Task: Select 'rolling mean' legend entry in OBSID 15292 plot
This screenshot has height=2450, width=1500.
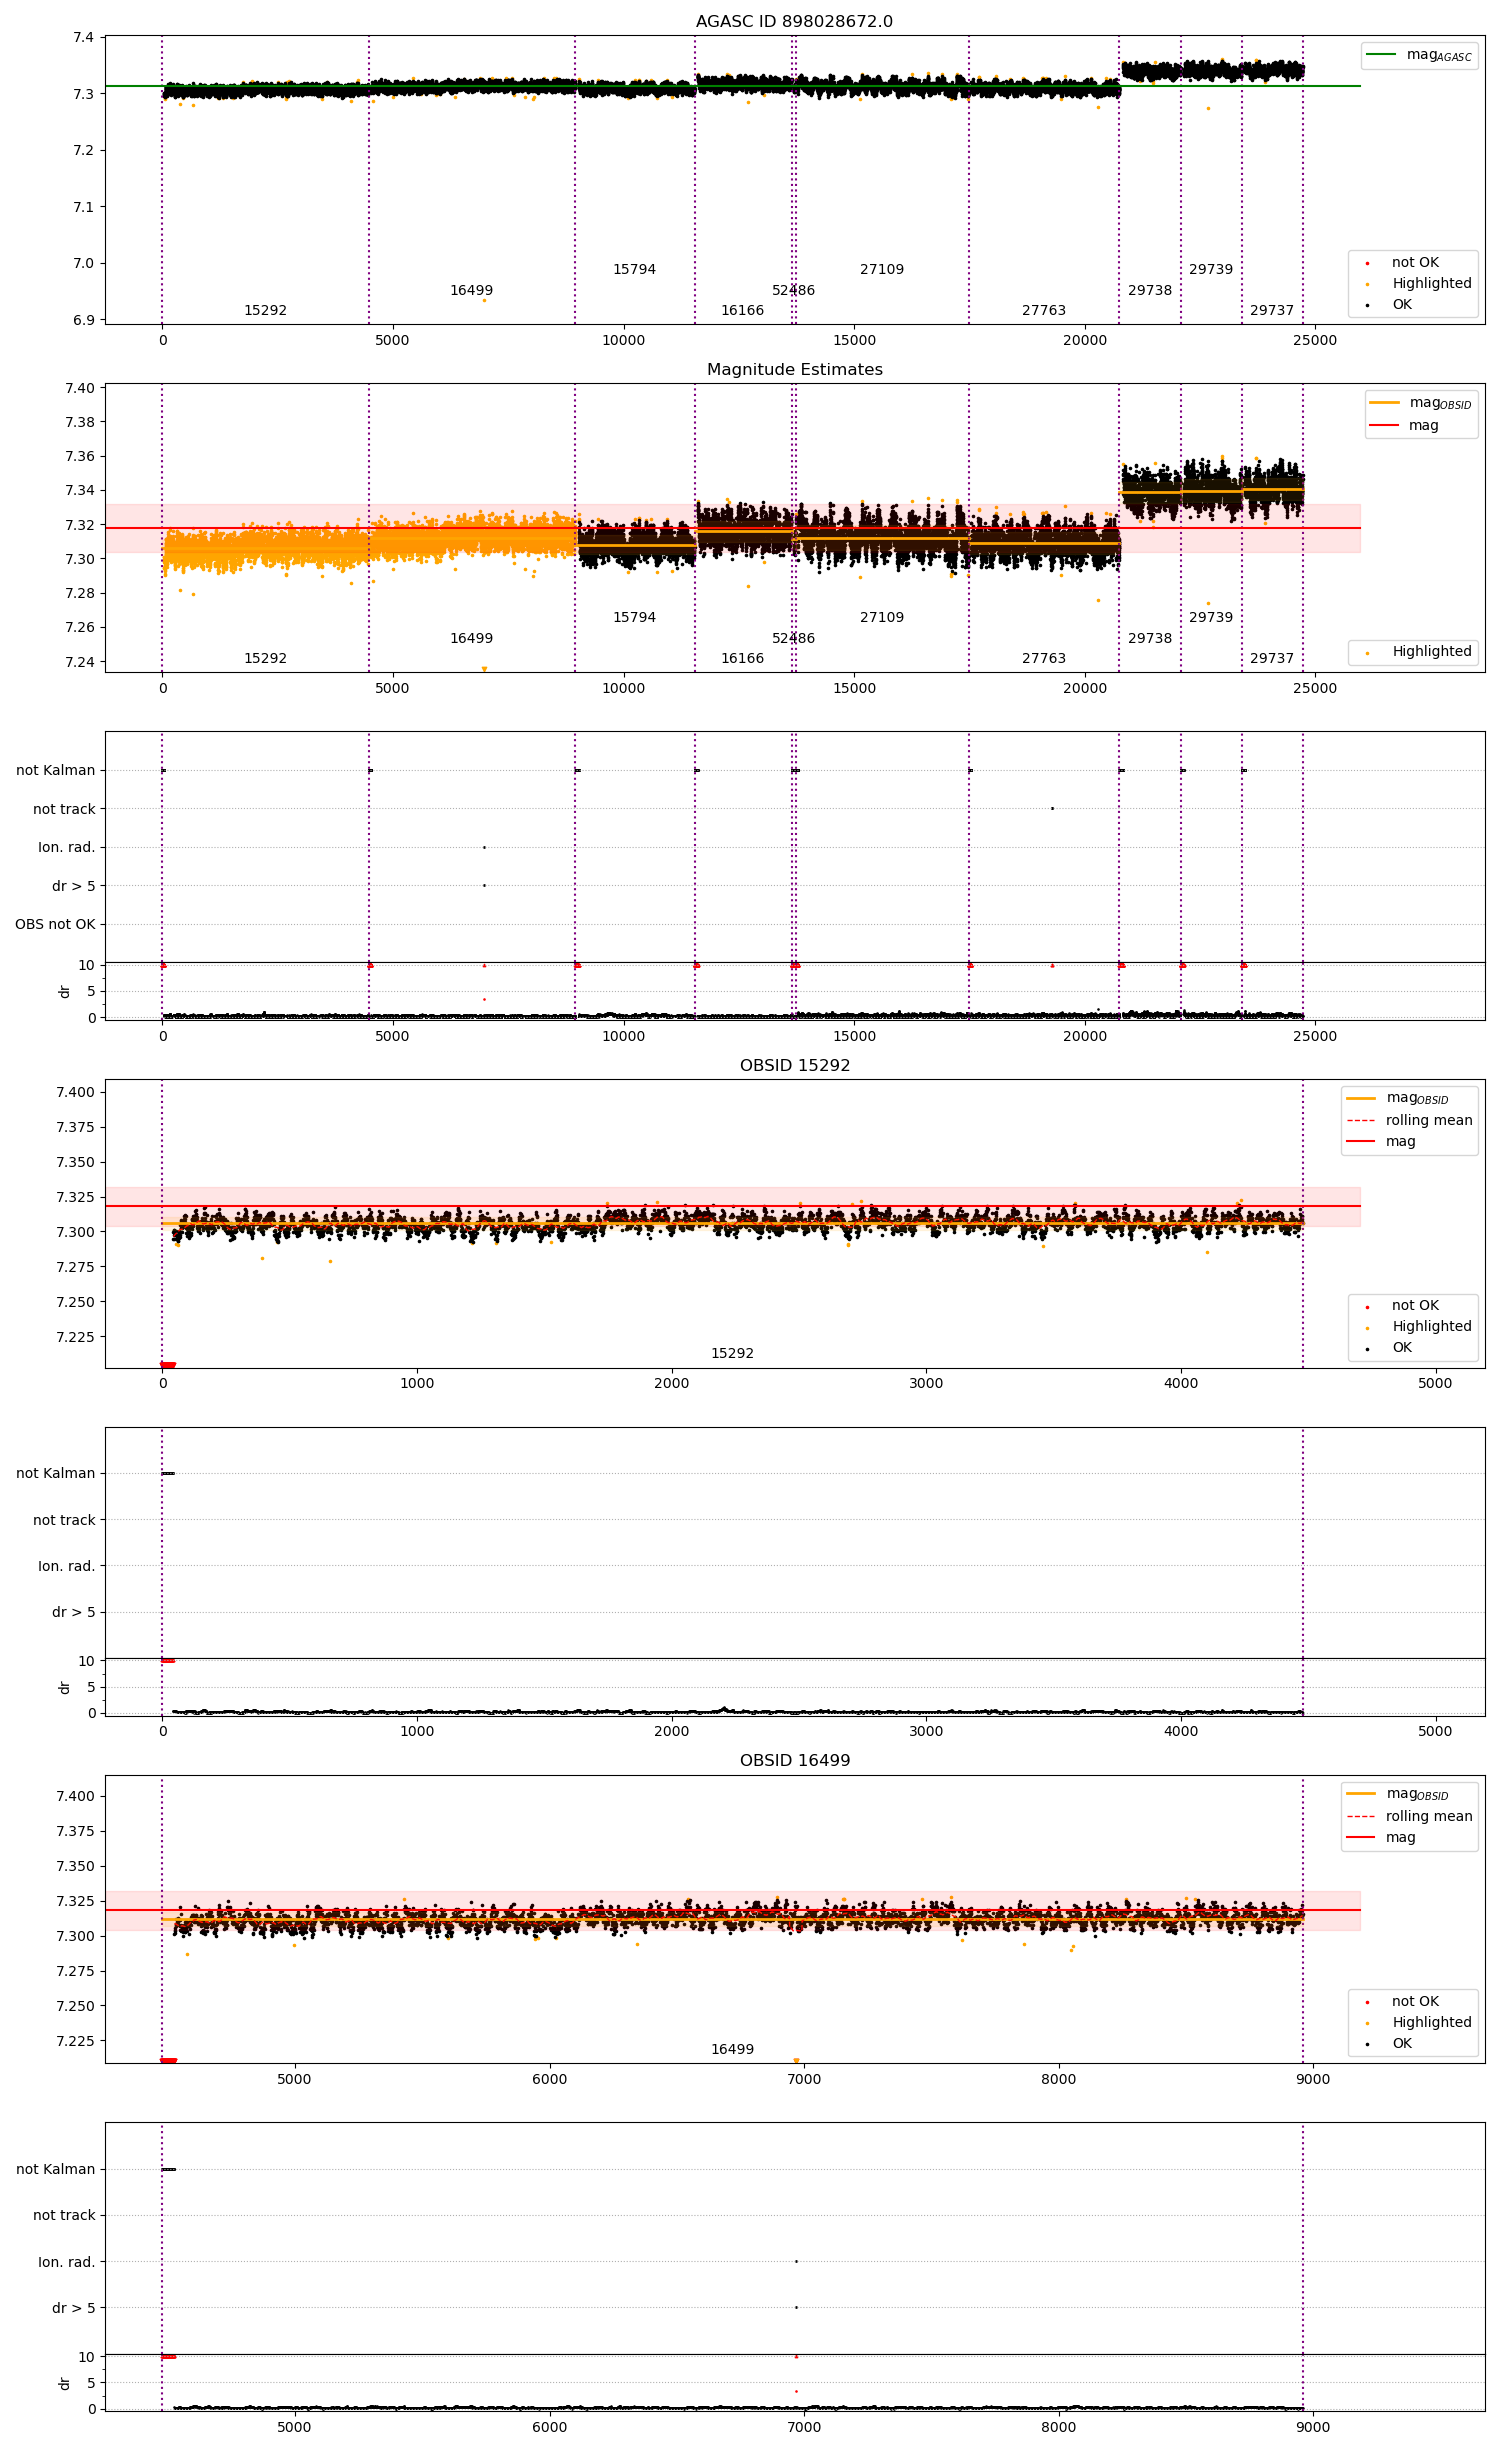Action: (1411, 1120)
